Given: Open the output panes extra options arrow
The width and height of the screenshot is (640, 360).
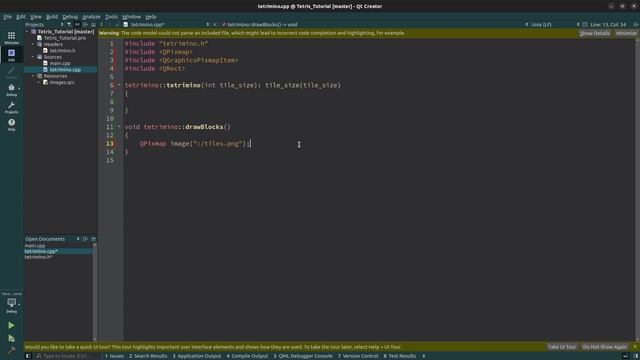Looking at the screenshot, I should pyautogui.click(x=424, y=356).
